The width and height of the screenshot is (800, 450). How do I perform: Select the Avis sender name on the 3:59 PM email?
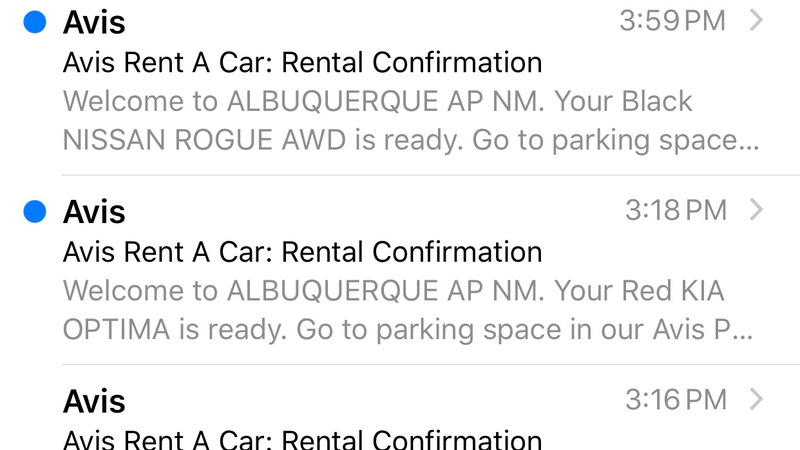[x=94, y=22]
